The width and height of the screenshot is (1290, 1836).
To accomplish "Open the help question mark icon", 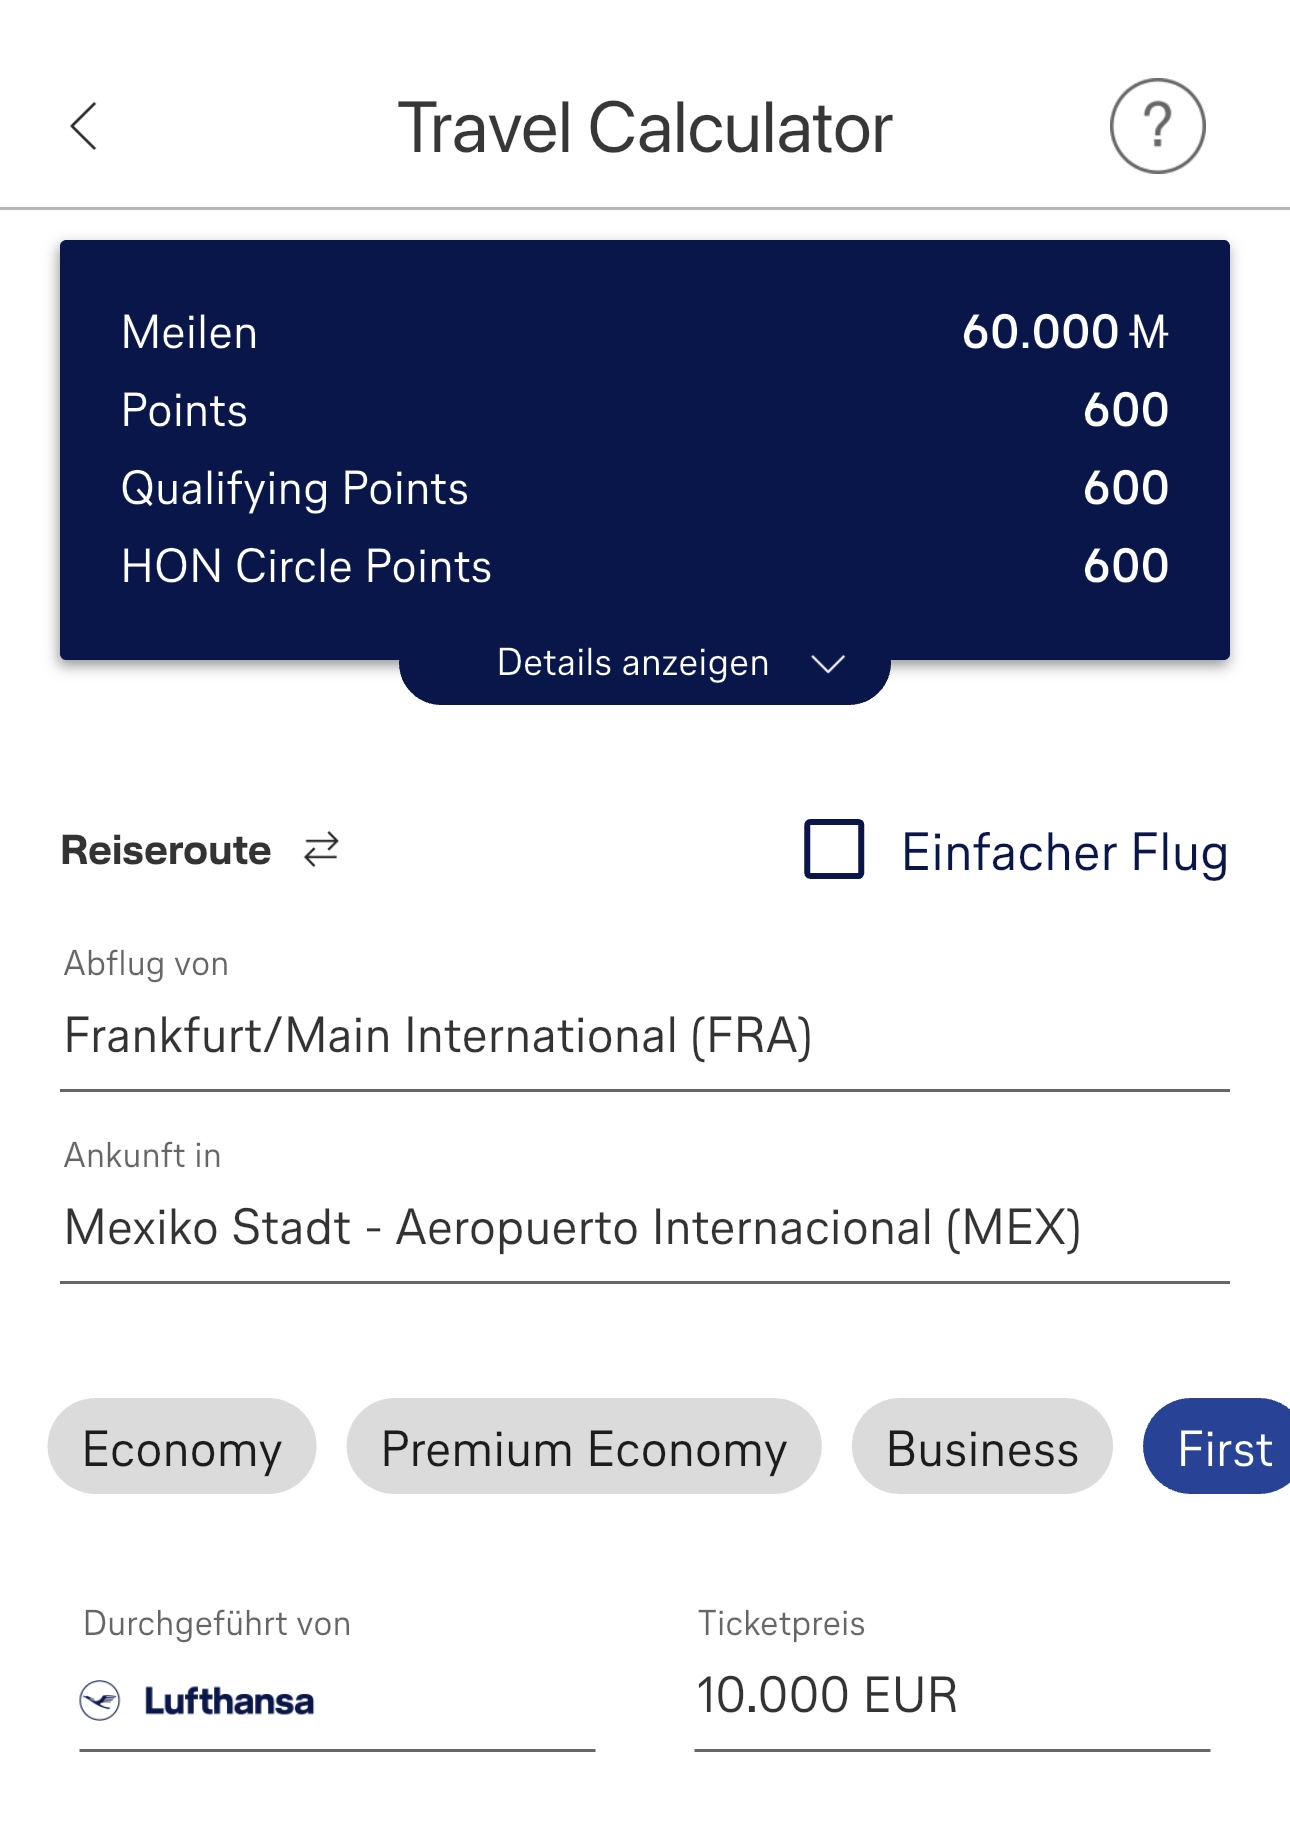I will click(1157, 127).
